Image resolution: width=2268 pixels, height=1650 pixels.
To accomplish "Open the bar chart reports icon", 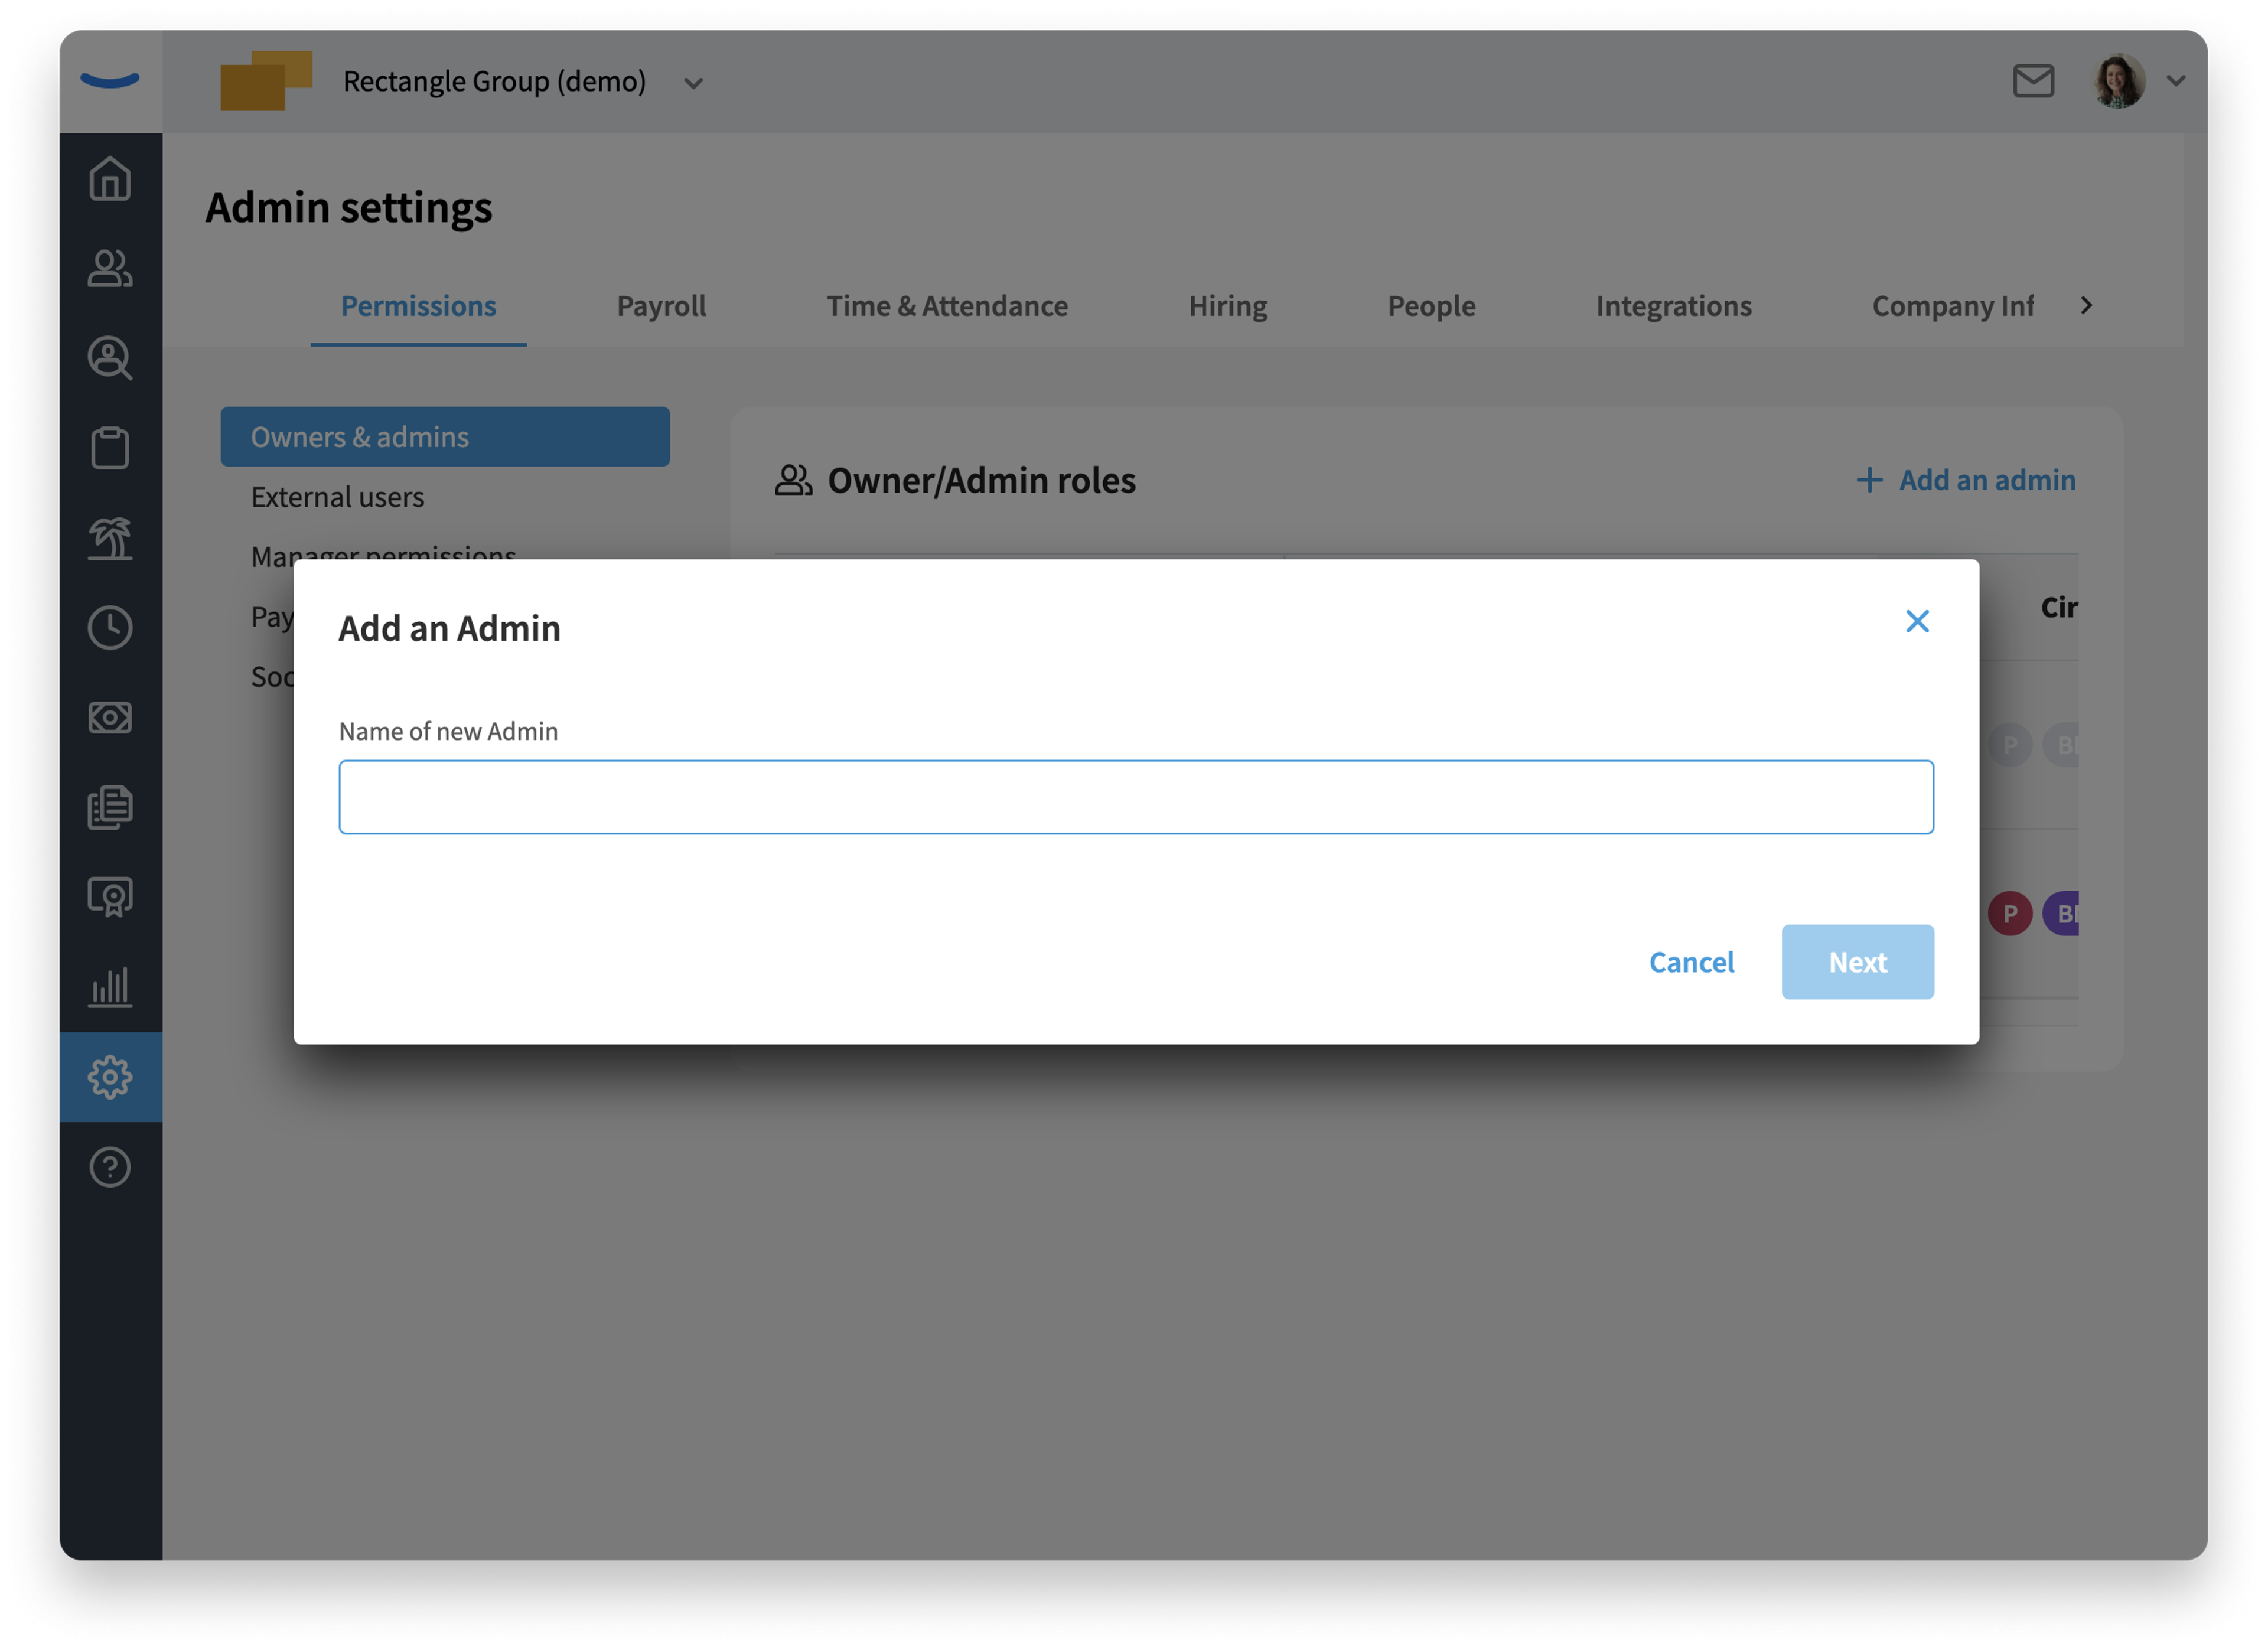I will pyautogui.click(x=110, y=986).
